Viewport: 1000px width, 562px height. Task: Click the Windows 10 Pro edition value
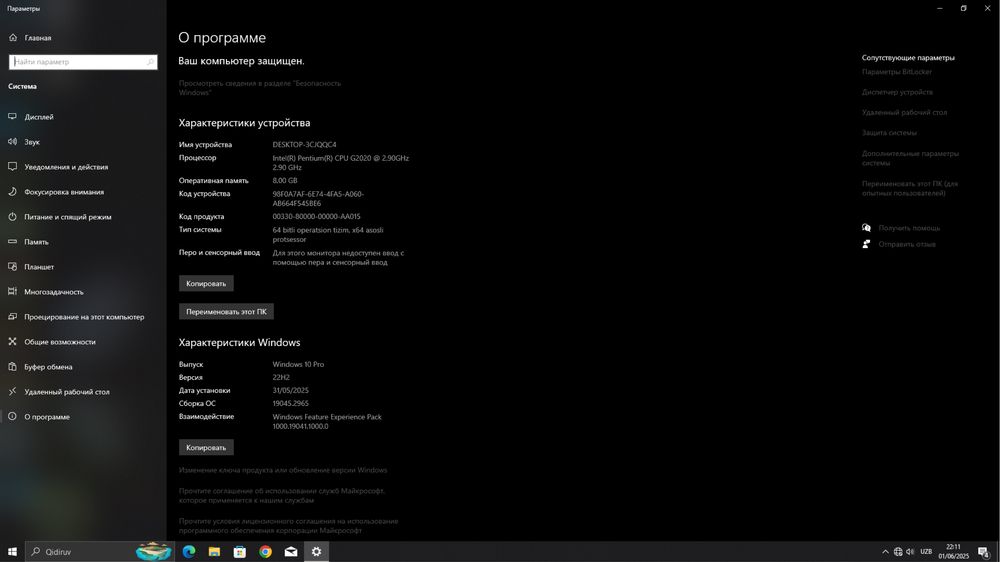click(x=298, y=364)
